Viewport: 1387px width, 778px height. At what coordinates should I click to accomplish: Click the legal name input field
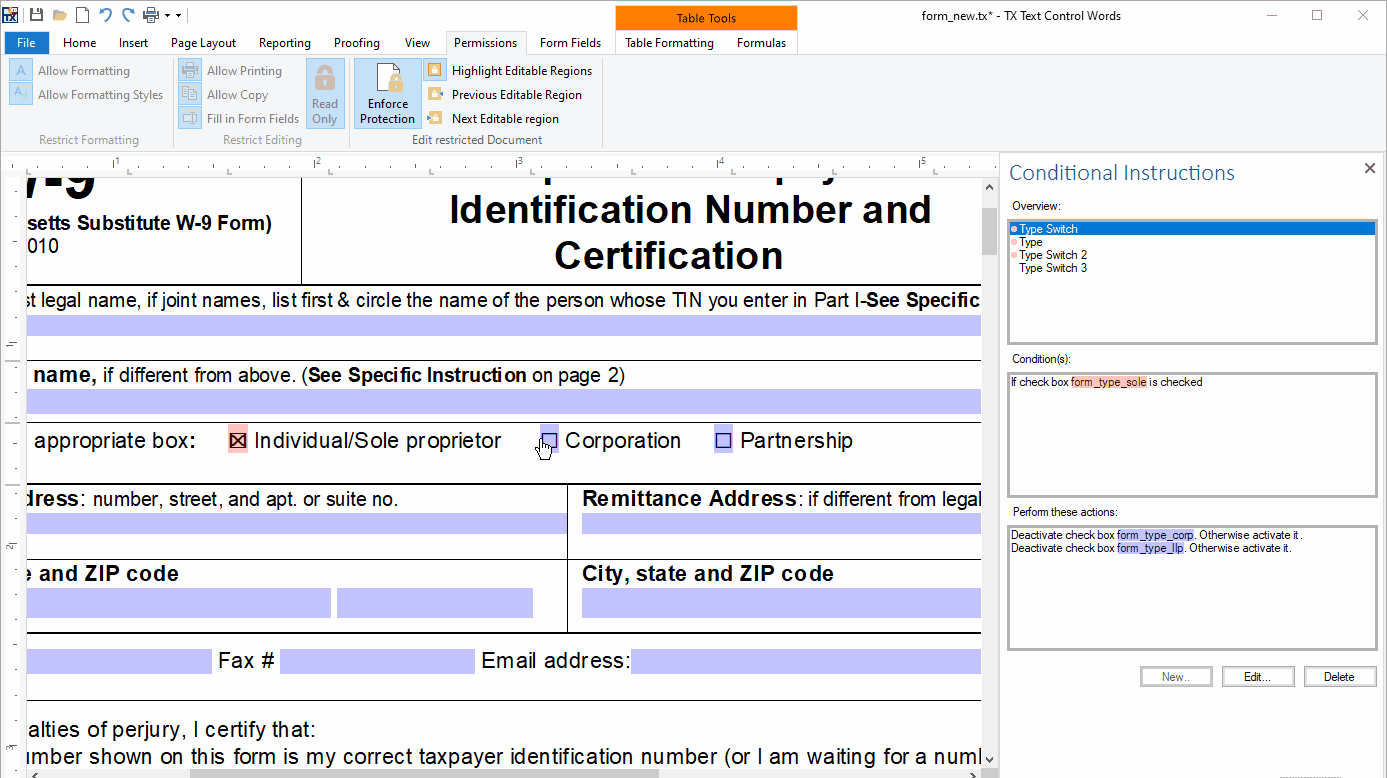tap(504, 325)
